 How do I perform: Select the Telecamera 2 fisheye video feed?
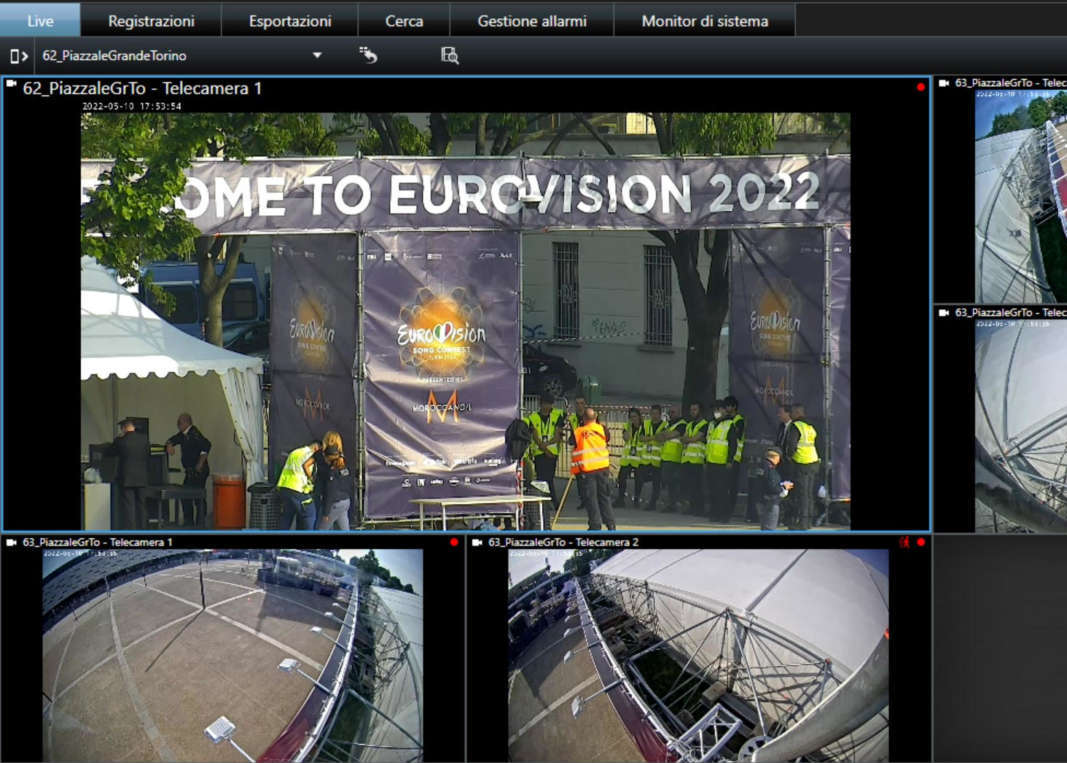coord(698,655)
